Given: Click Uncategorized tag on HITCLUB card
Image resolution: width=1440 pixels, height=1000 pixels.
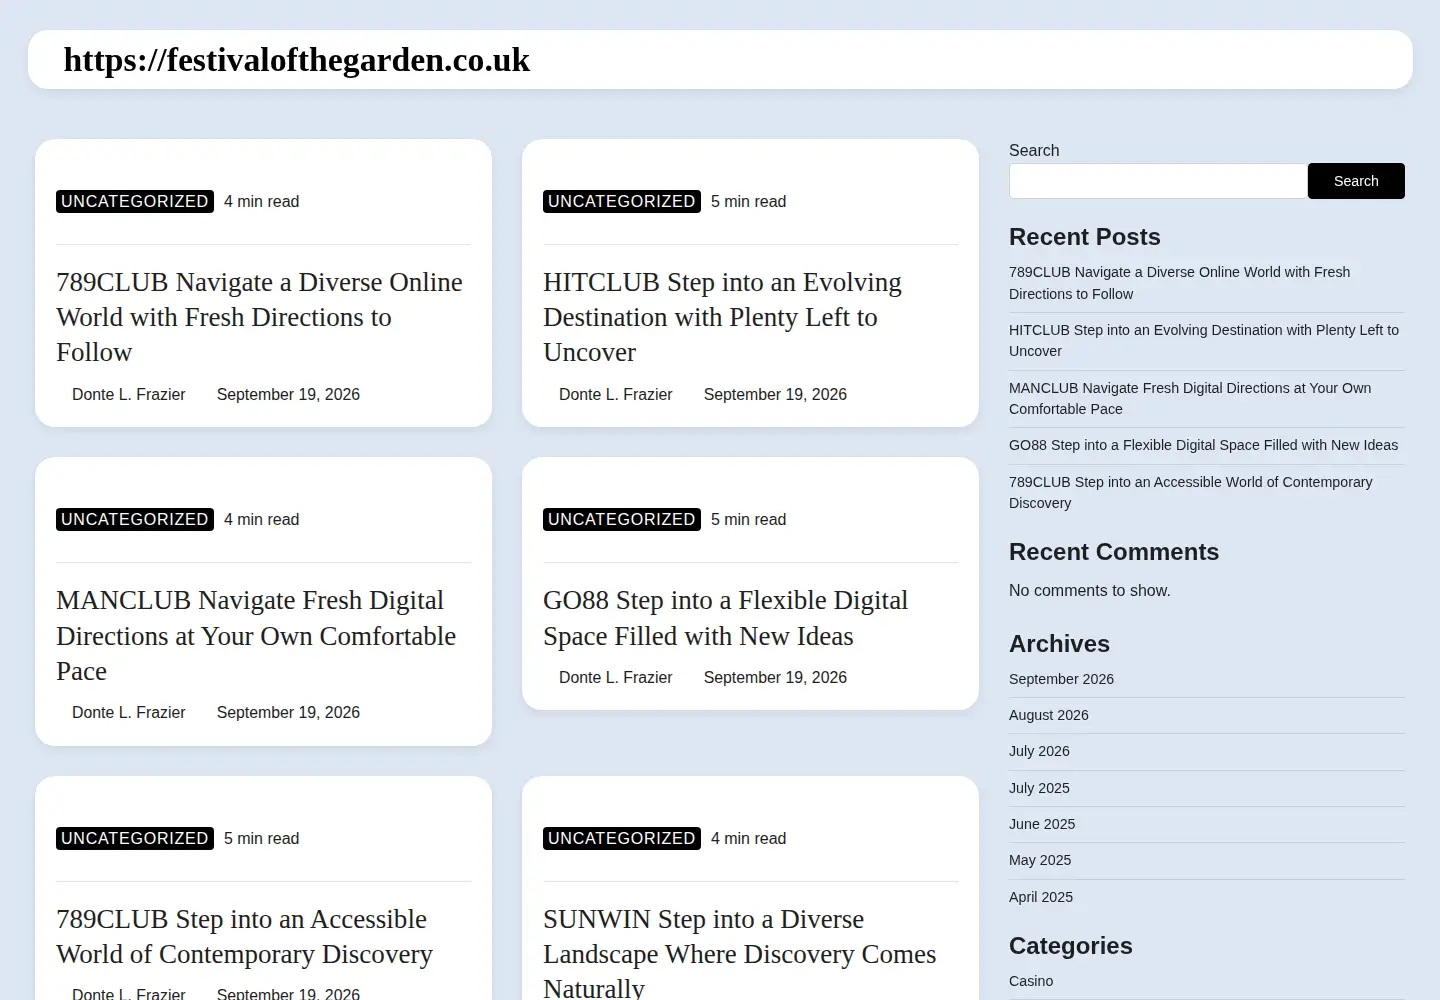Looking at the screenshot, I should (x=622, y=201).
